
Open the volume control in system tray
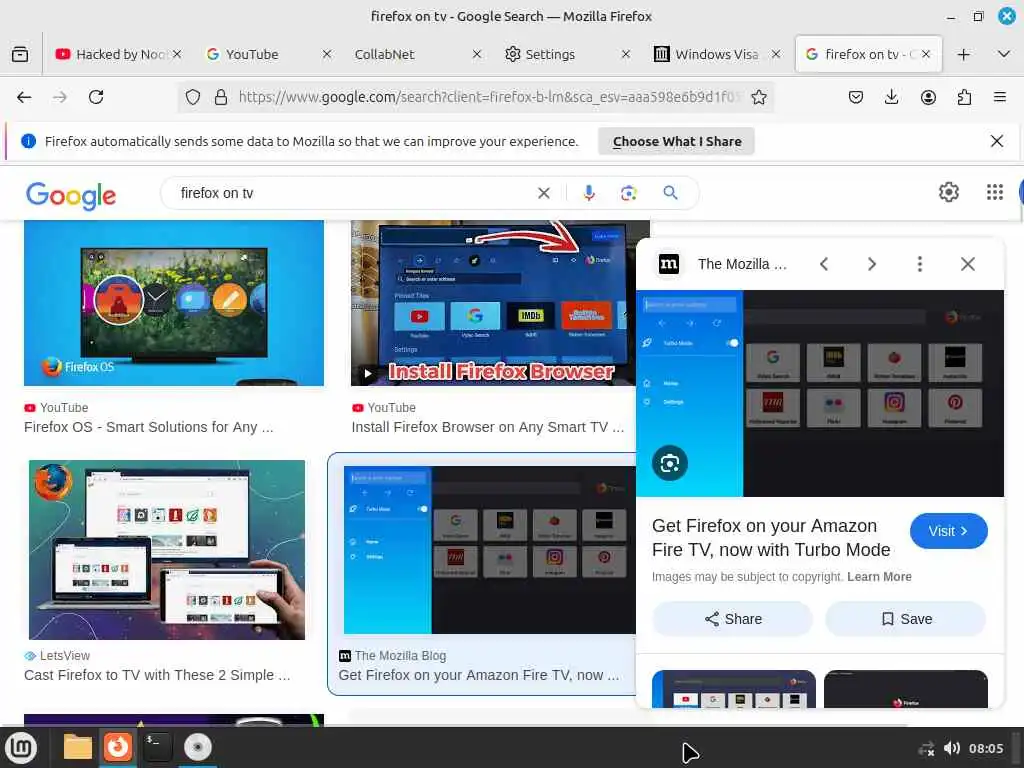click(x=952, y=748)
